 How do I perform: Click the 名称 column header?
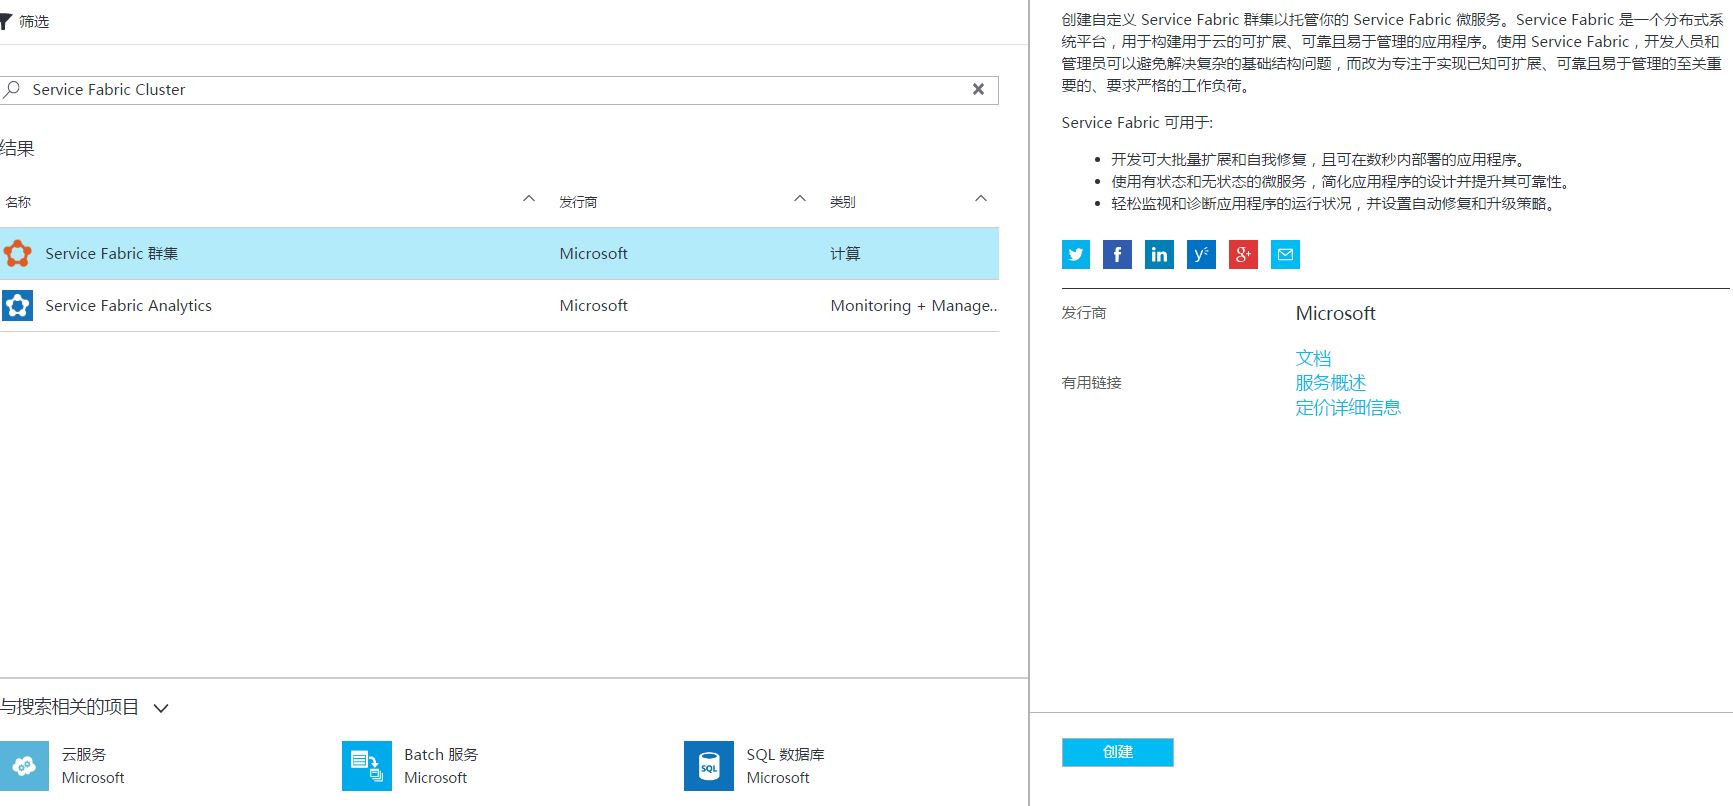18,202
